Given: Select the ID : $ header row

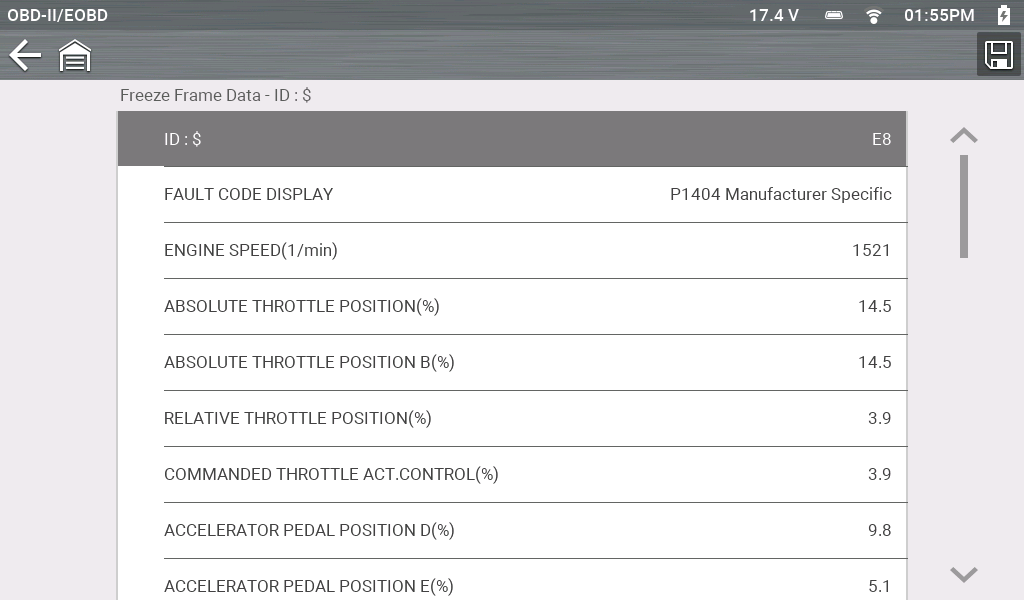Looking at the screenshot, I should (512, 139).
